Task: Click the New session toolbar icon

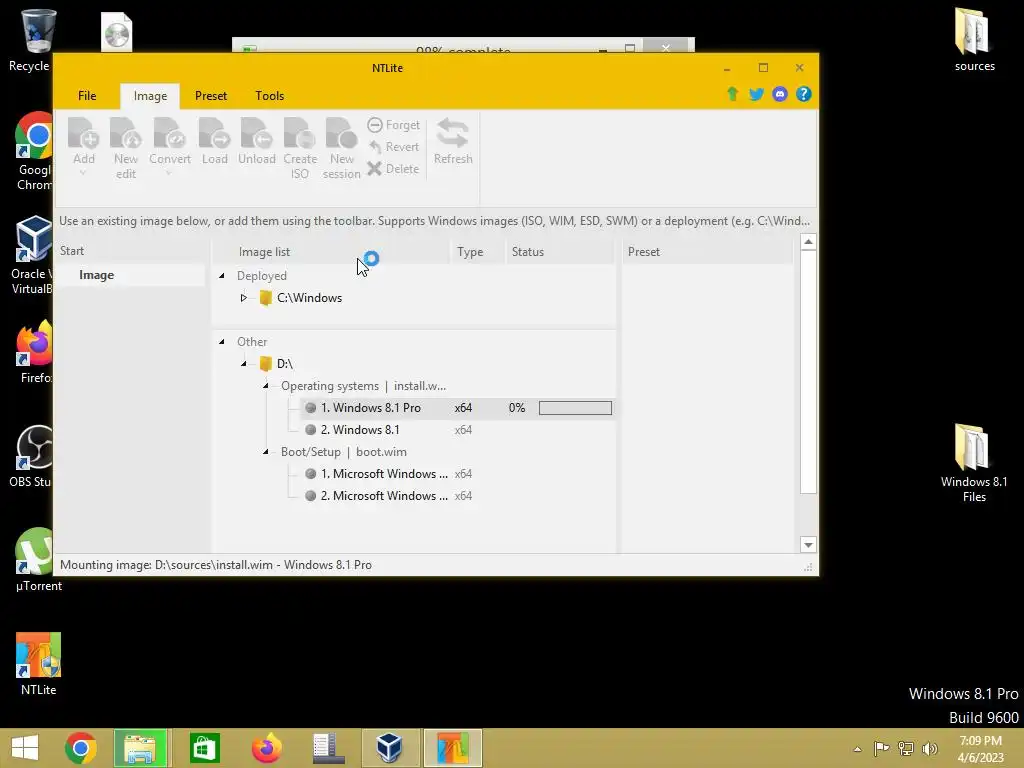Action: pyautogui.click(x=342, y=148)
